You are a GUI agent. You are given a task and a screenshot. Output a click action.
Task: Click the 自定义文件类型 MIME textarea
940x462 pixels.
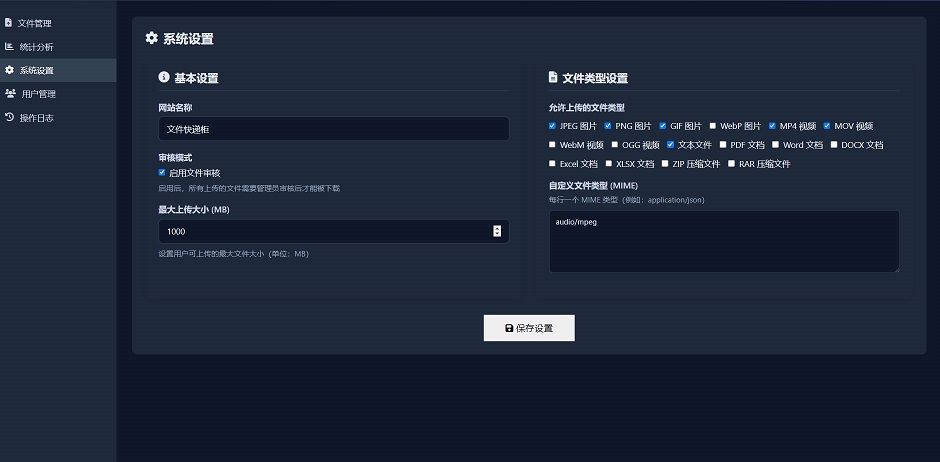[x=724, y=241]
